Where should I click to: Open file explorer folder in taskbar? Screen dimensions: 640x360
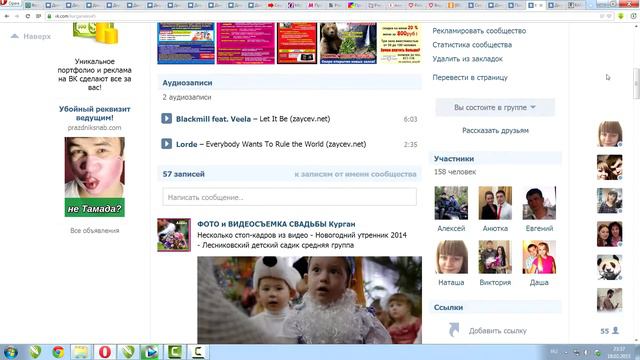(81, 352)
